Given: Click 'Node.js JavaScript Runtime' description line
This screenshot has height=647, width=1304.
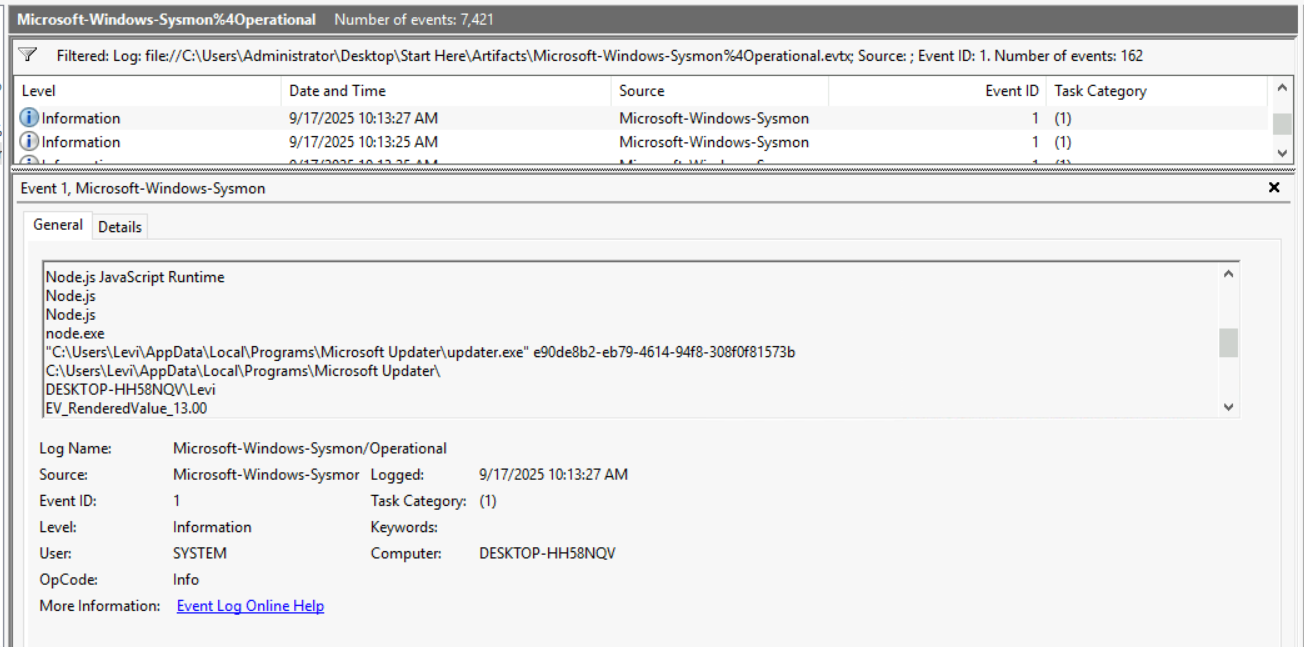Looking at the screenshot, I should click(135, 277).
